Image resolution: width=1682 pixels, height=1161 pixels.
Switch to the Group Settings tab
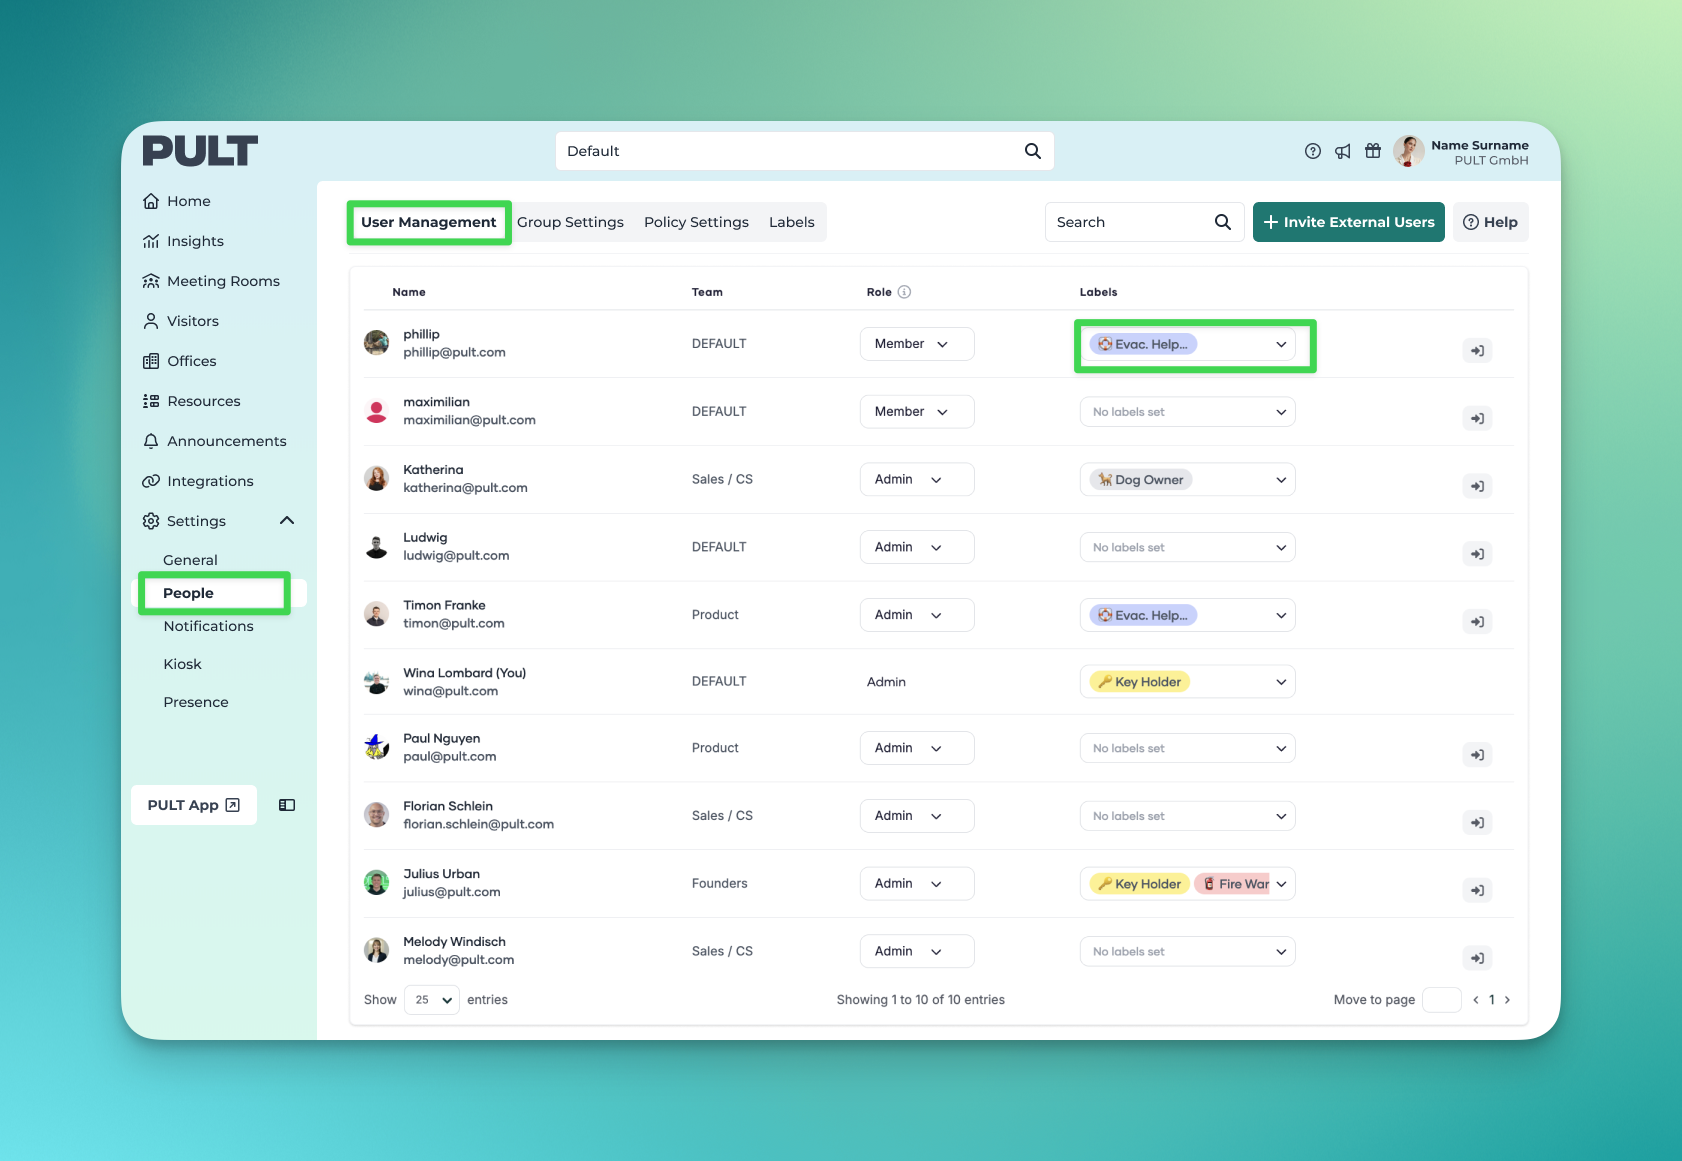pos(570,222)
